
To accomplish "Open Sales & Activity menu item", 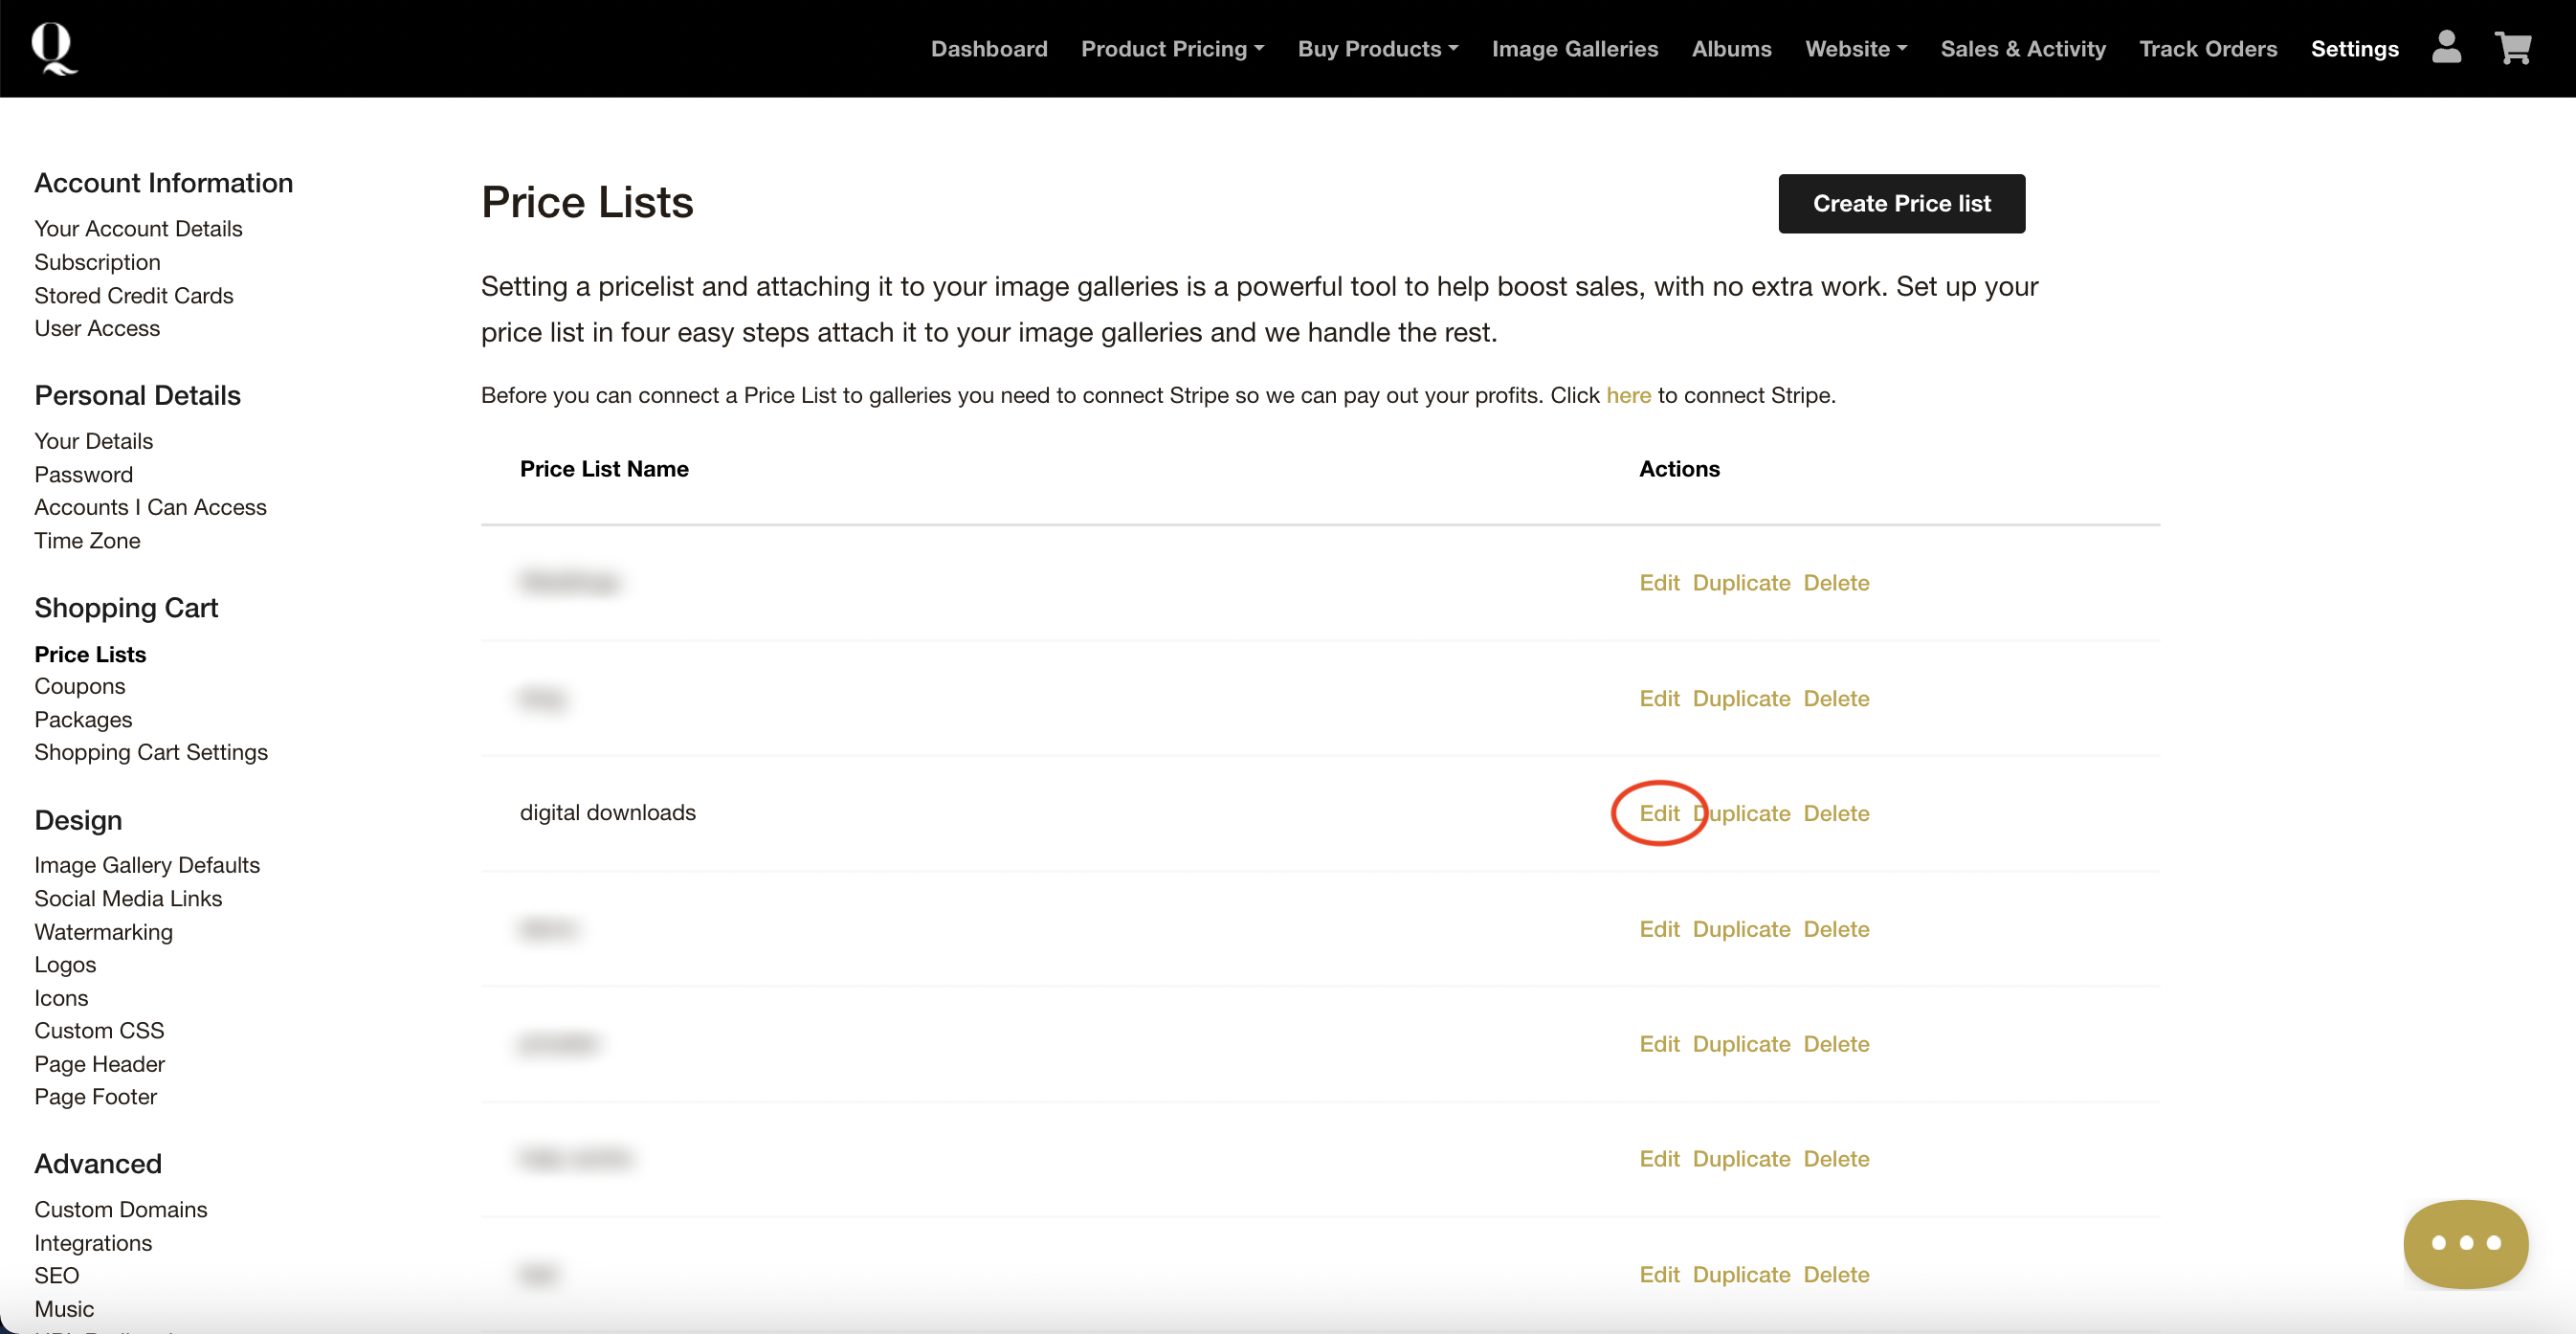I will tap(2022, 49).
